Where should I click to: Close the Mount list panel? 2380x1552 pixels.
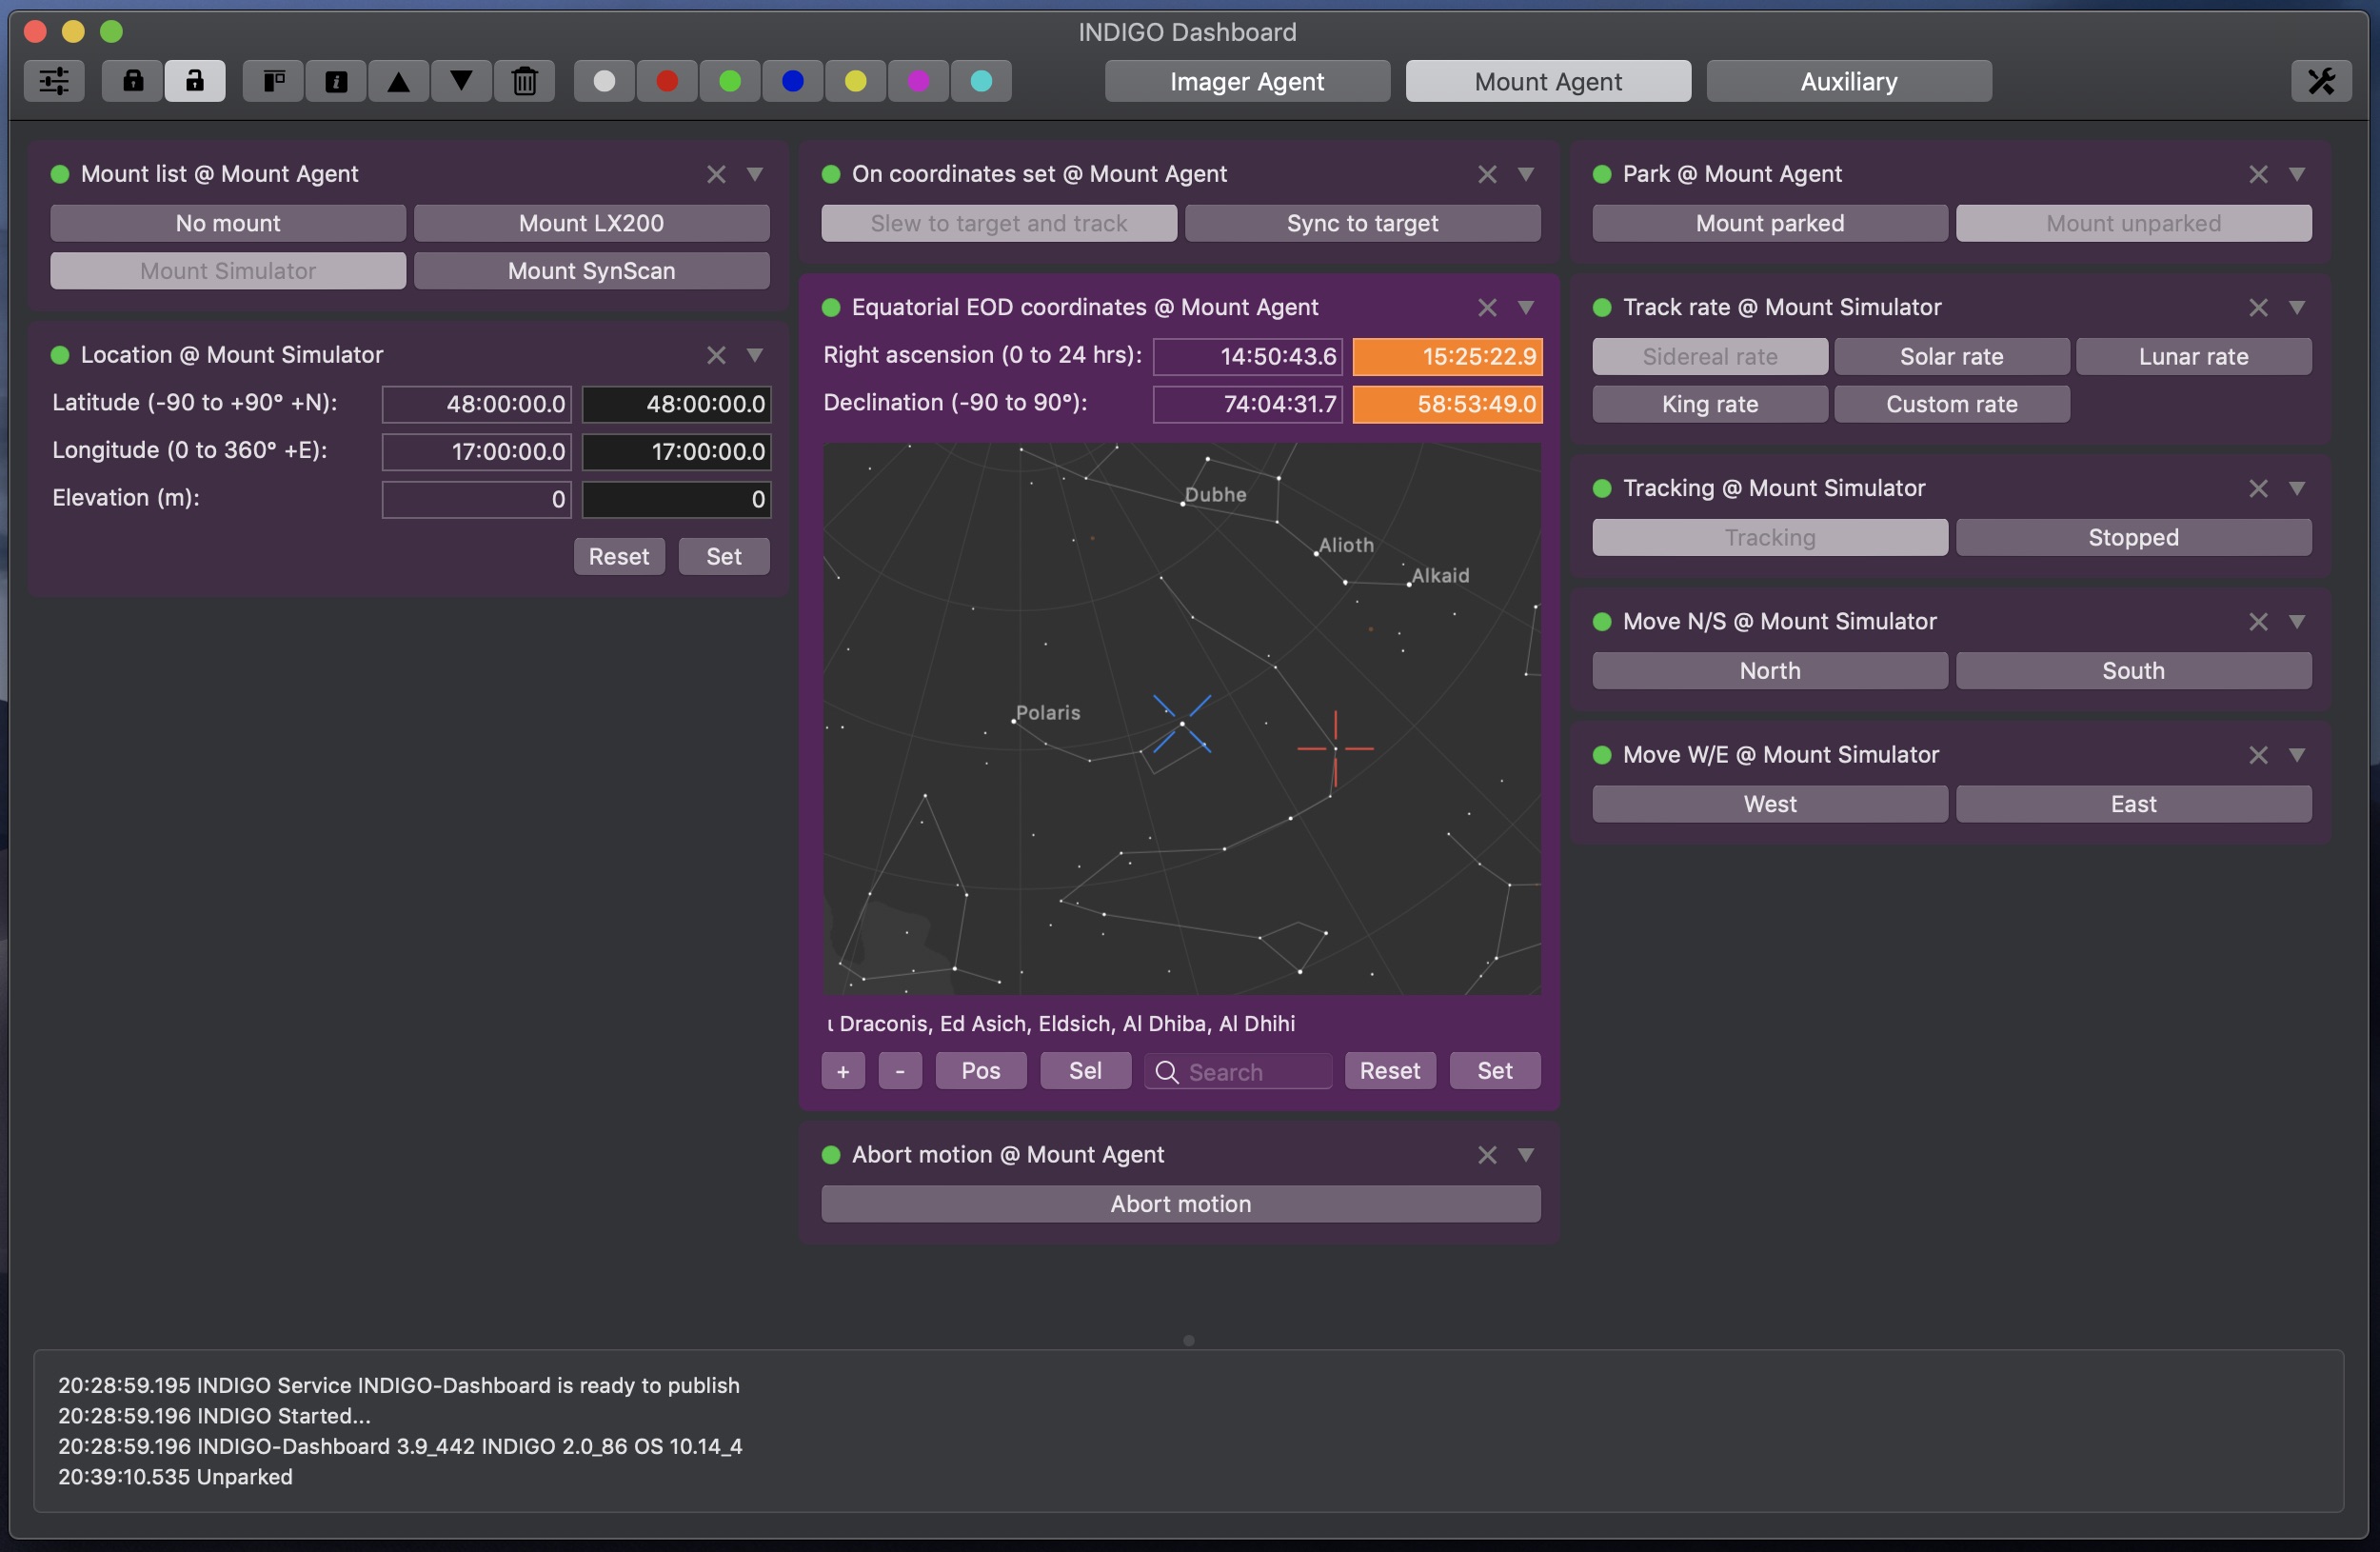tap(716, 174)
